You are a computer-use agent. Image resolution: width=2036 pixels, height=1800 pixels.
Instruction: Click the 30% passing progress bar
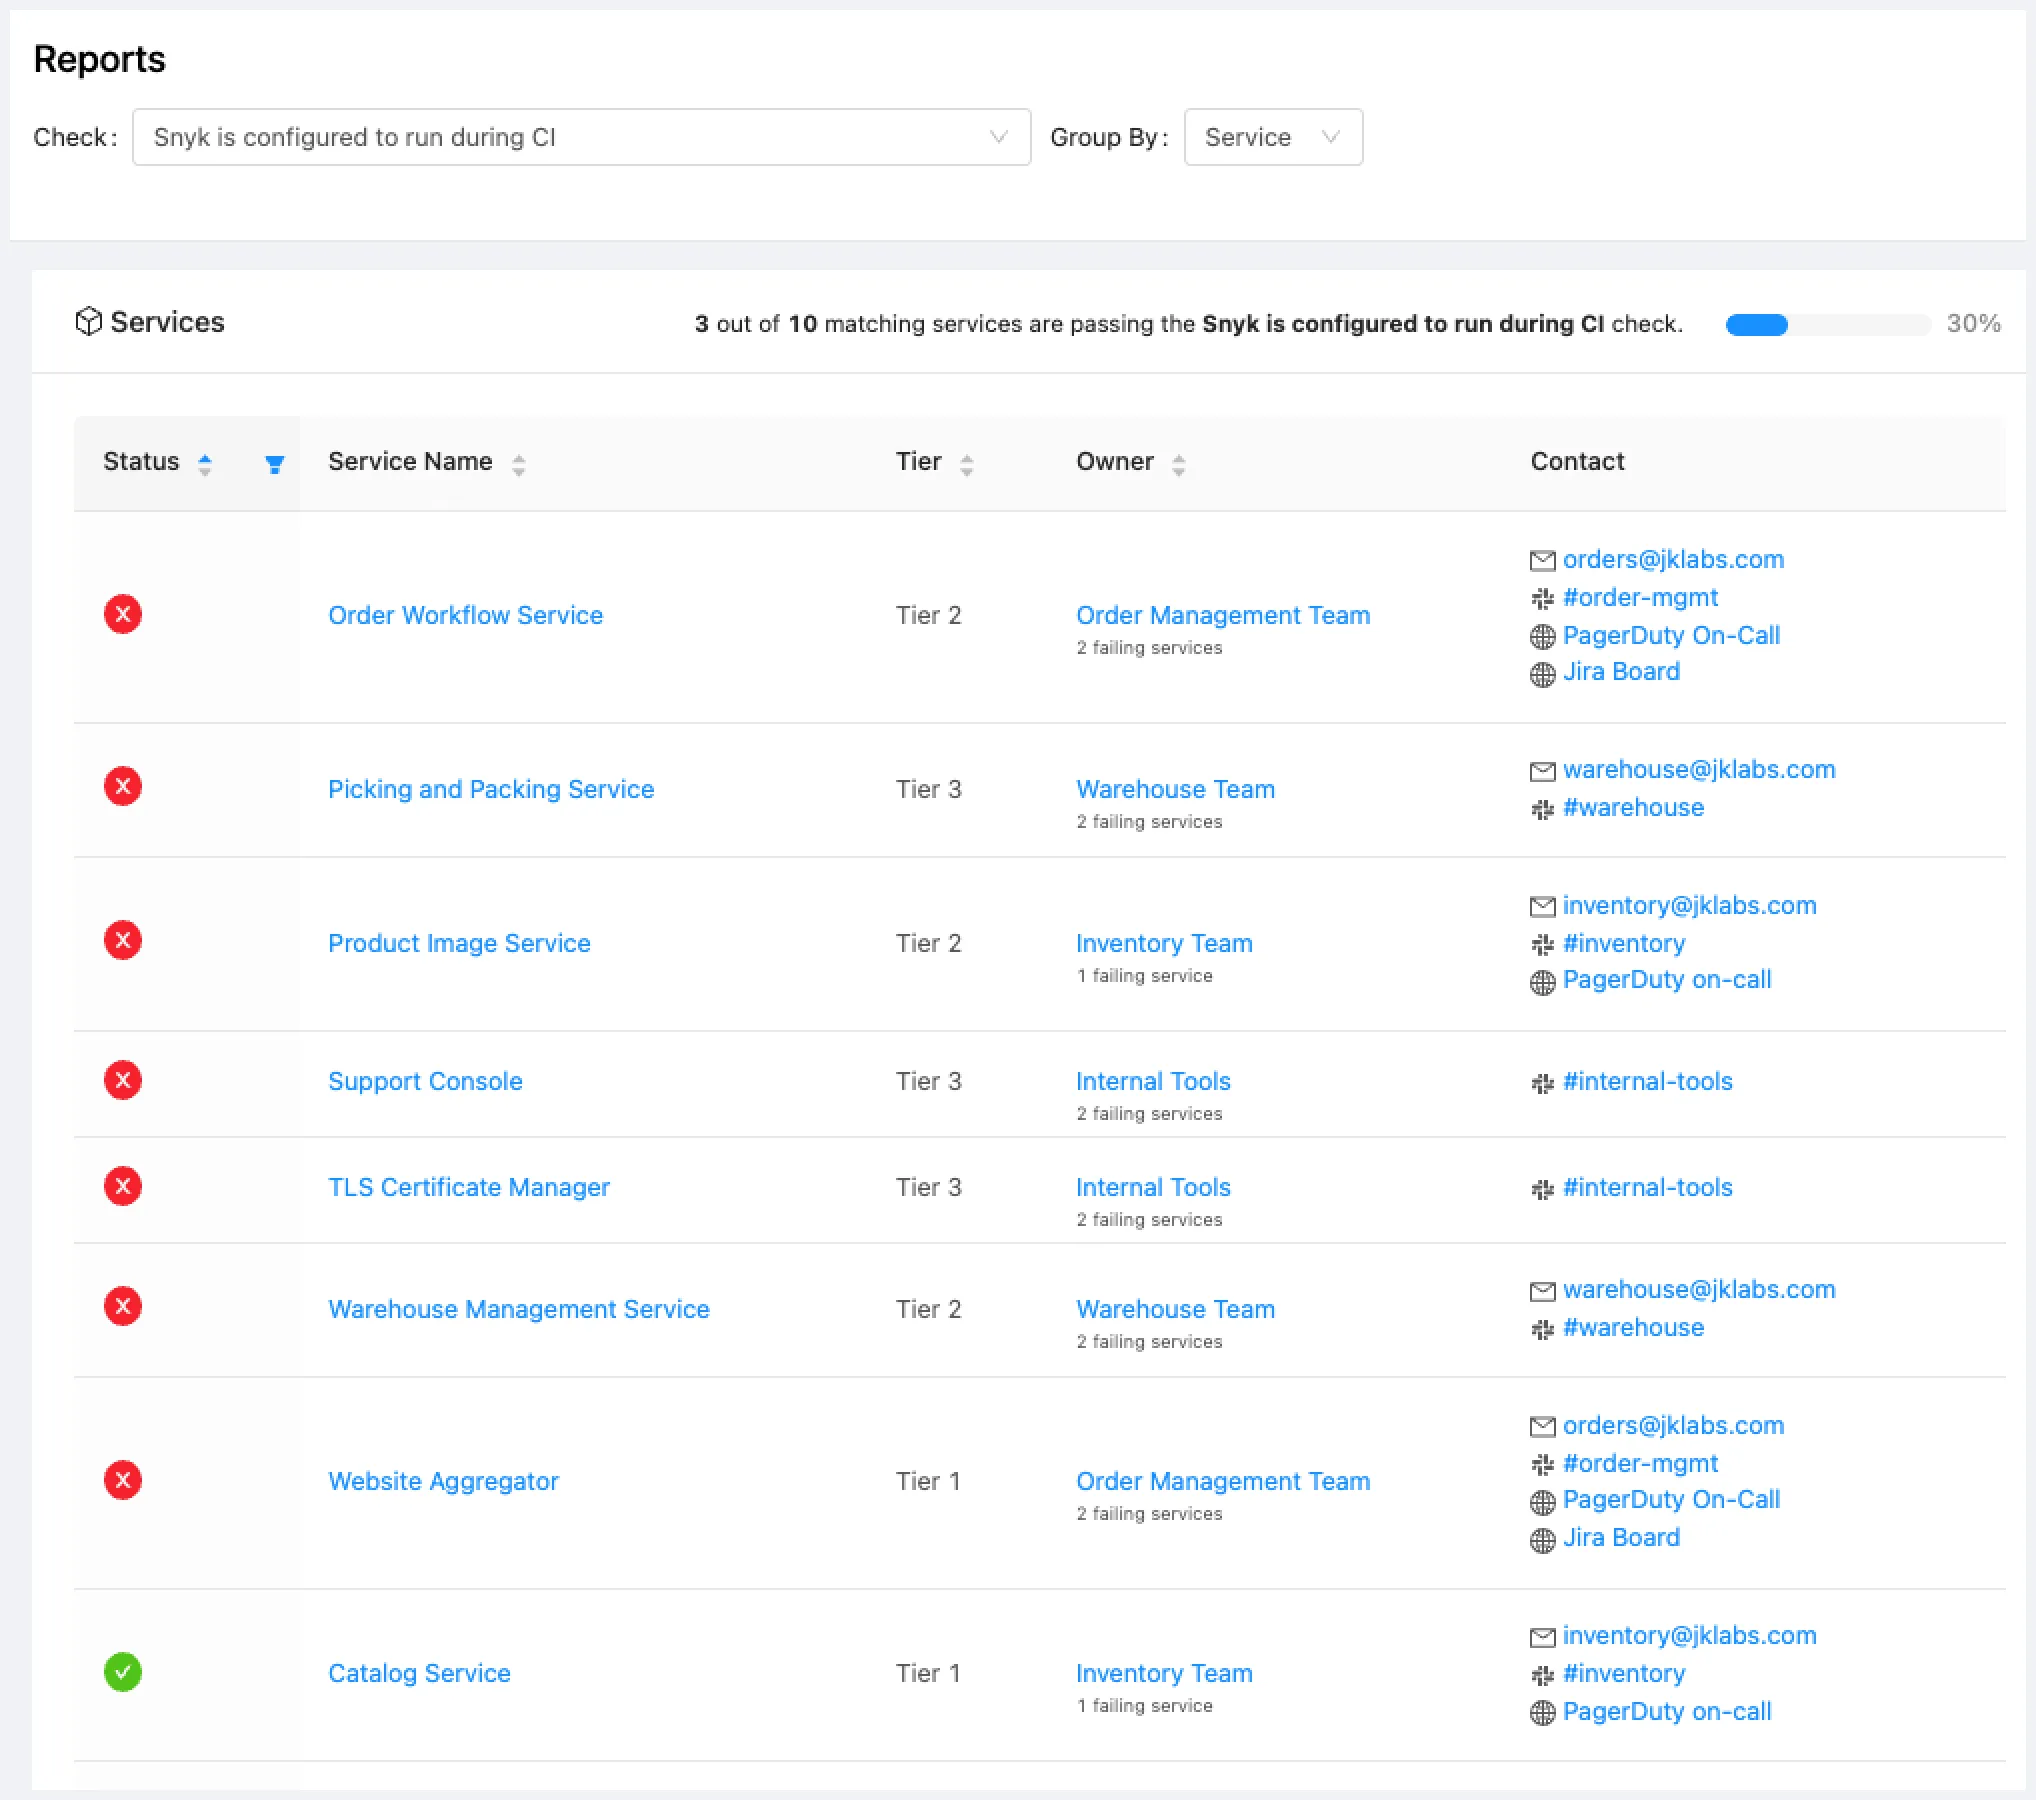pyautogui.click(x=1827, y=324)
